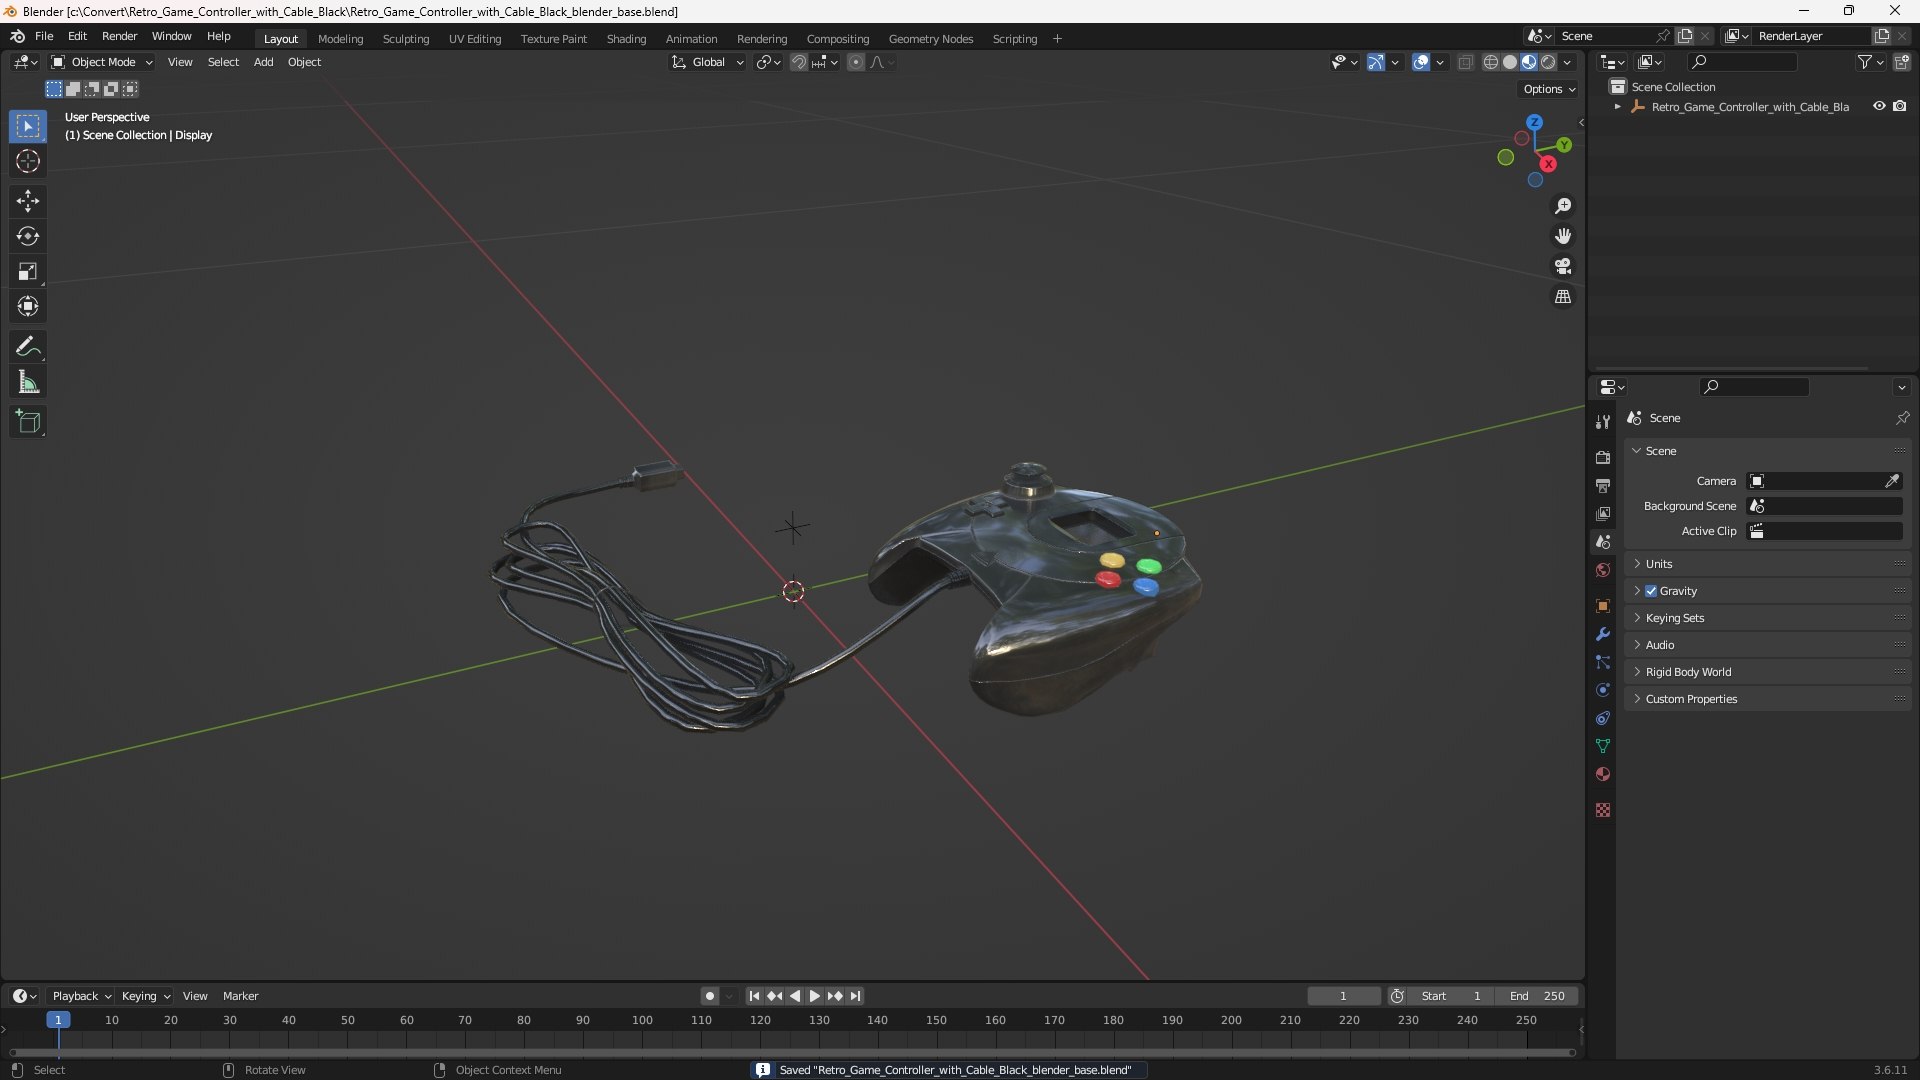The image size is (1920, 1080).
Task: Disable Retro_Game_Controller collection in renders
Action: click(1900, 106)
